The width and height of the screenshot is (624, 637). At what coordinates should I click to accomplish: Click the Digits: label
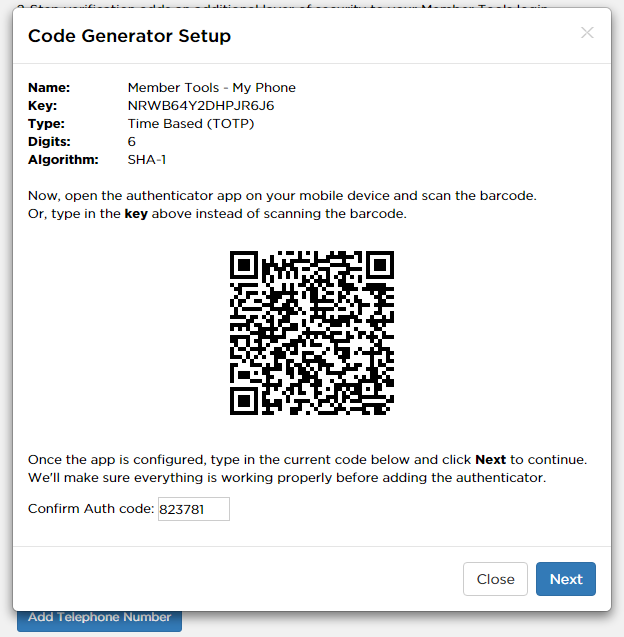(49, 142)
